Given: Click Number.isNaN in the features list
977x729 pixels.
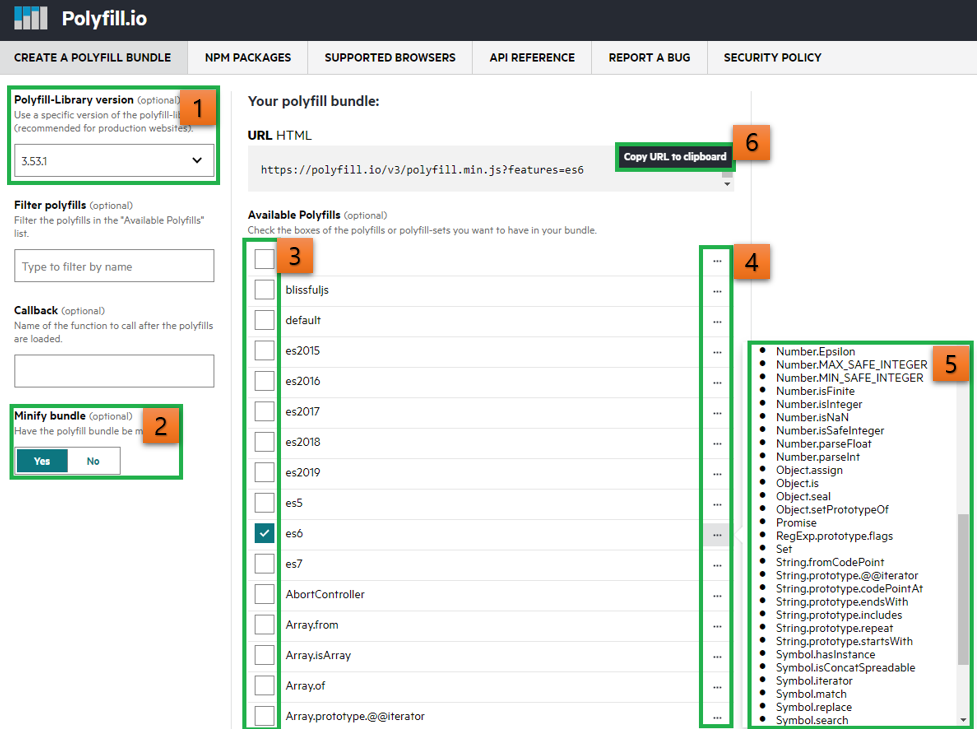Looking at the screenshot, I should point(812,417).
